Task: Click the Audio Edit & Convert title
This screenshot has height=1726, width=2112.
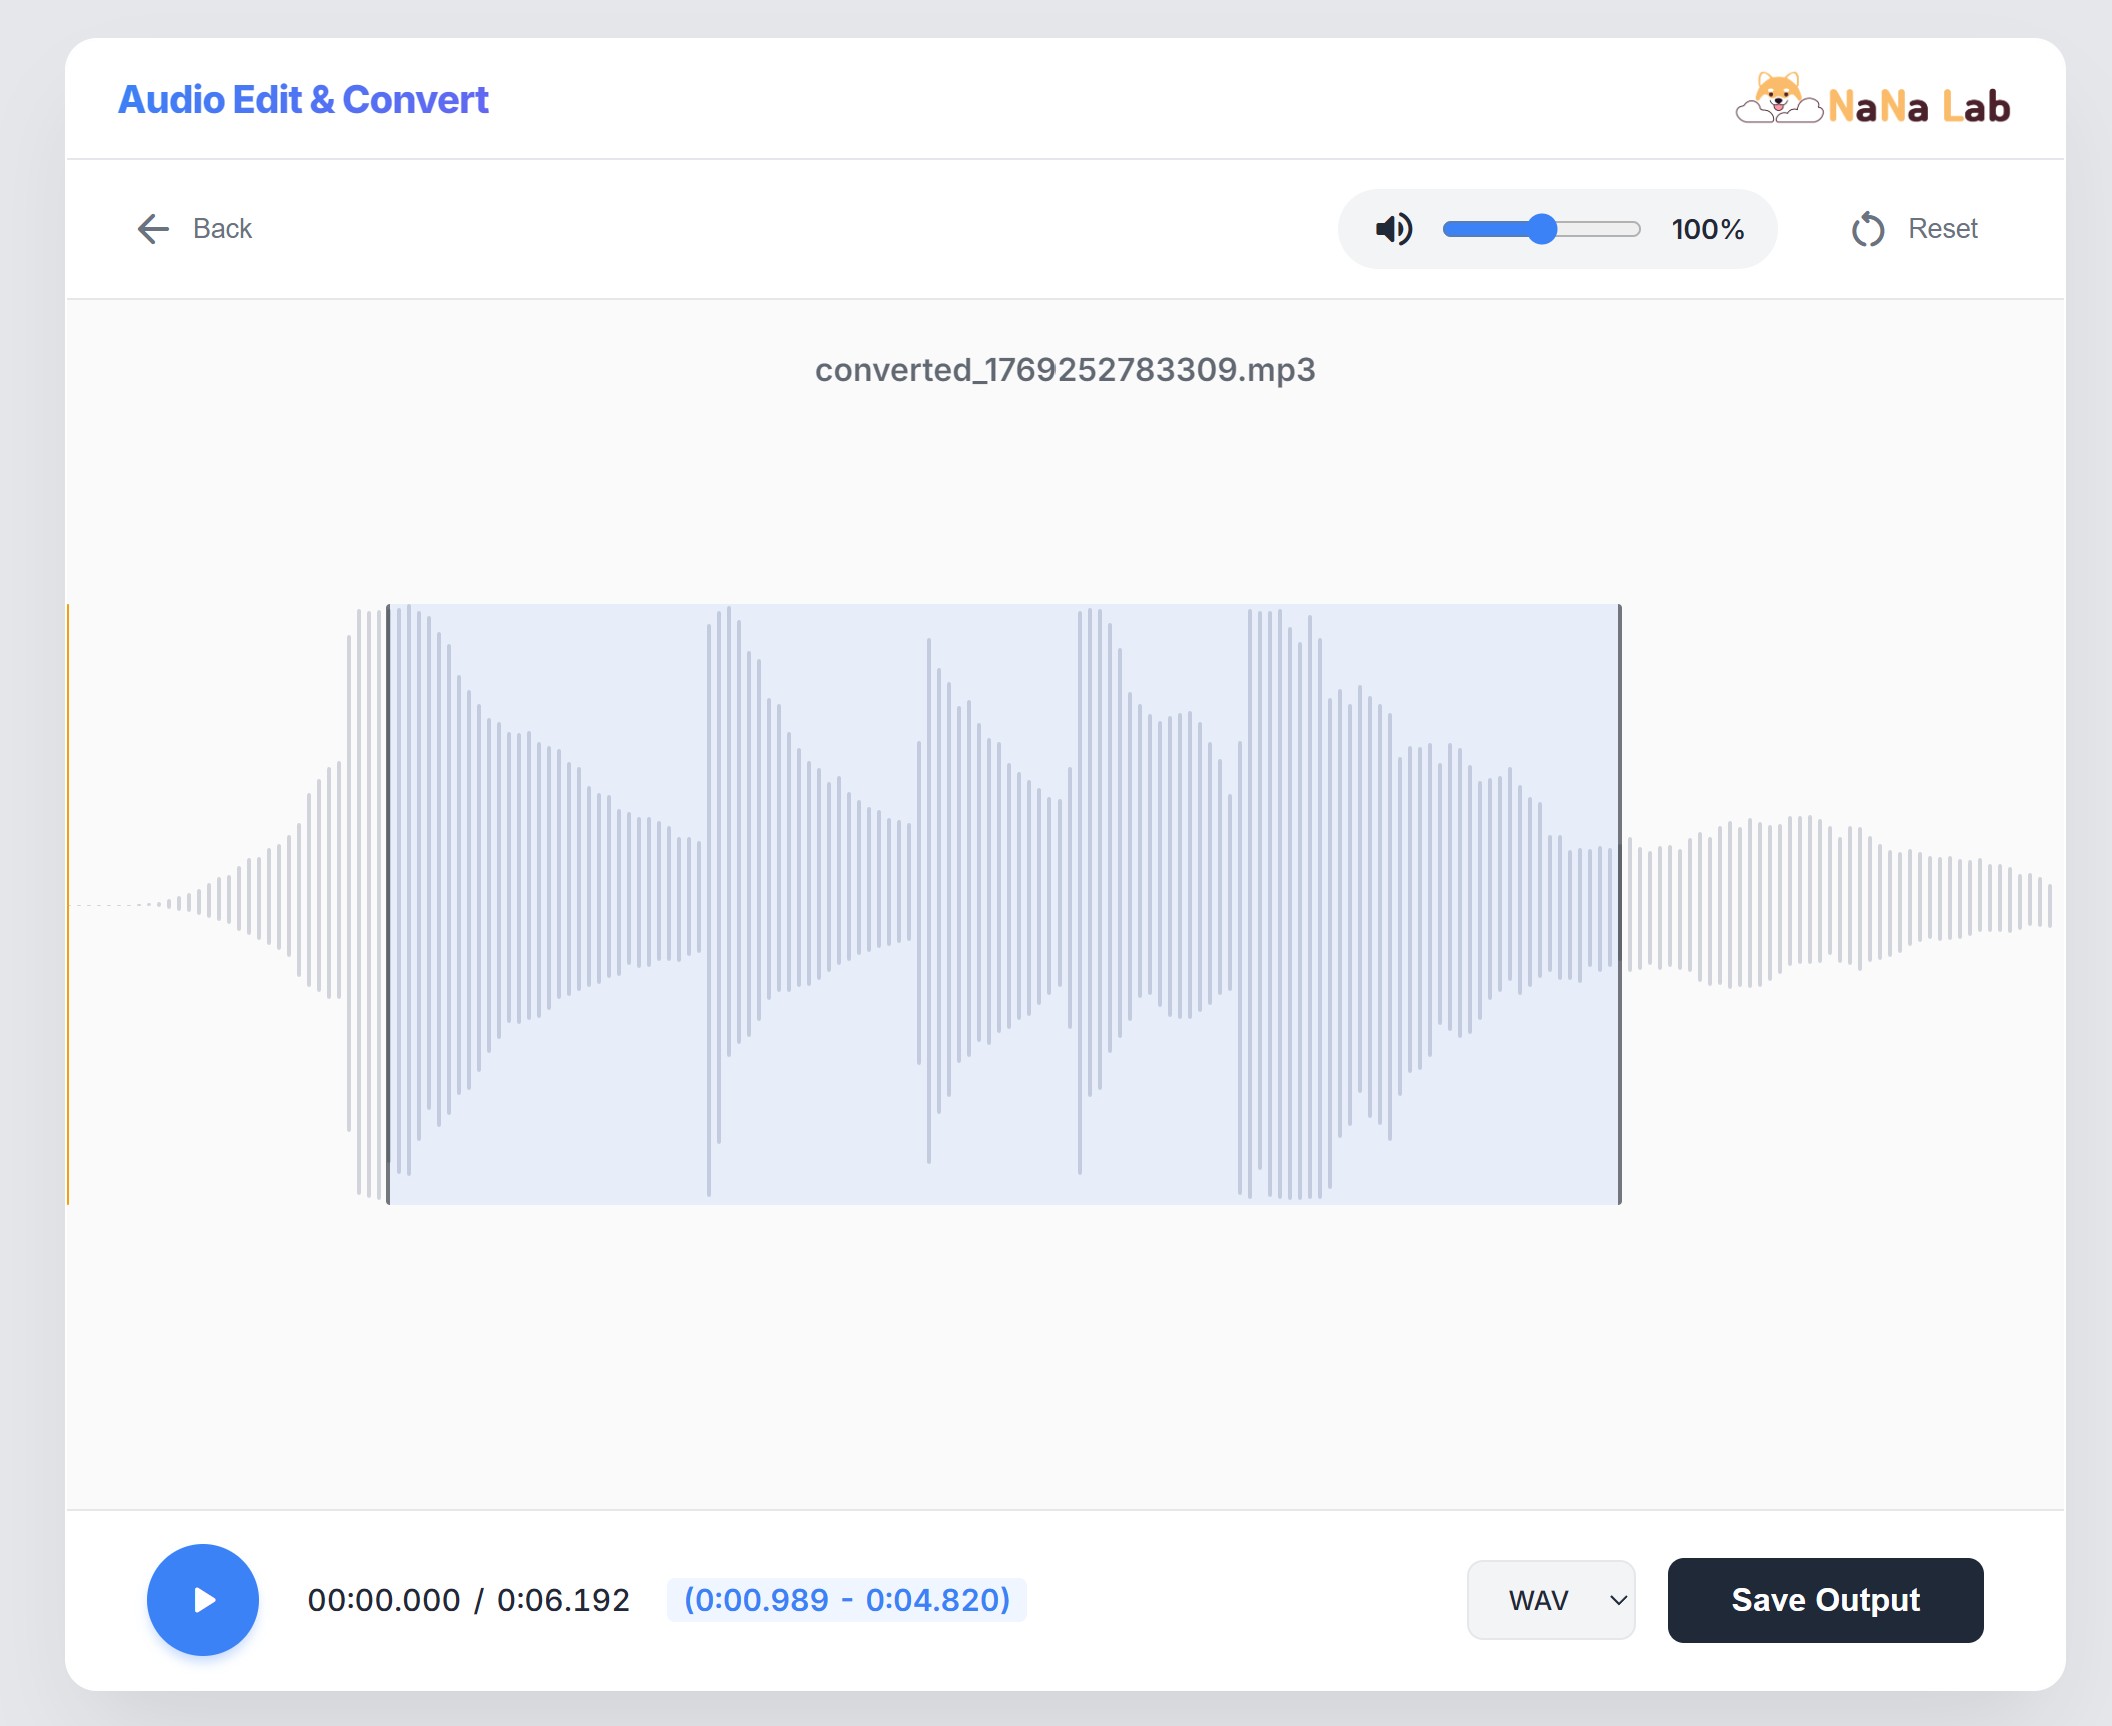Action: pos(303,99)
